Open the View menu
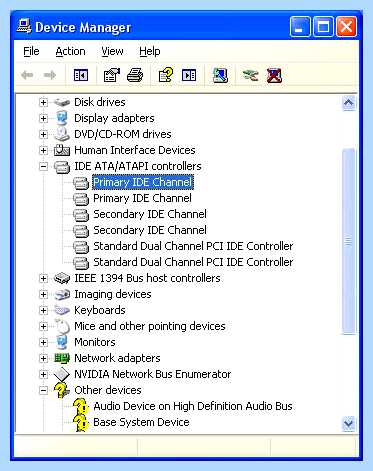 pyautogui.click(x=112, y=51)
